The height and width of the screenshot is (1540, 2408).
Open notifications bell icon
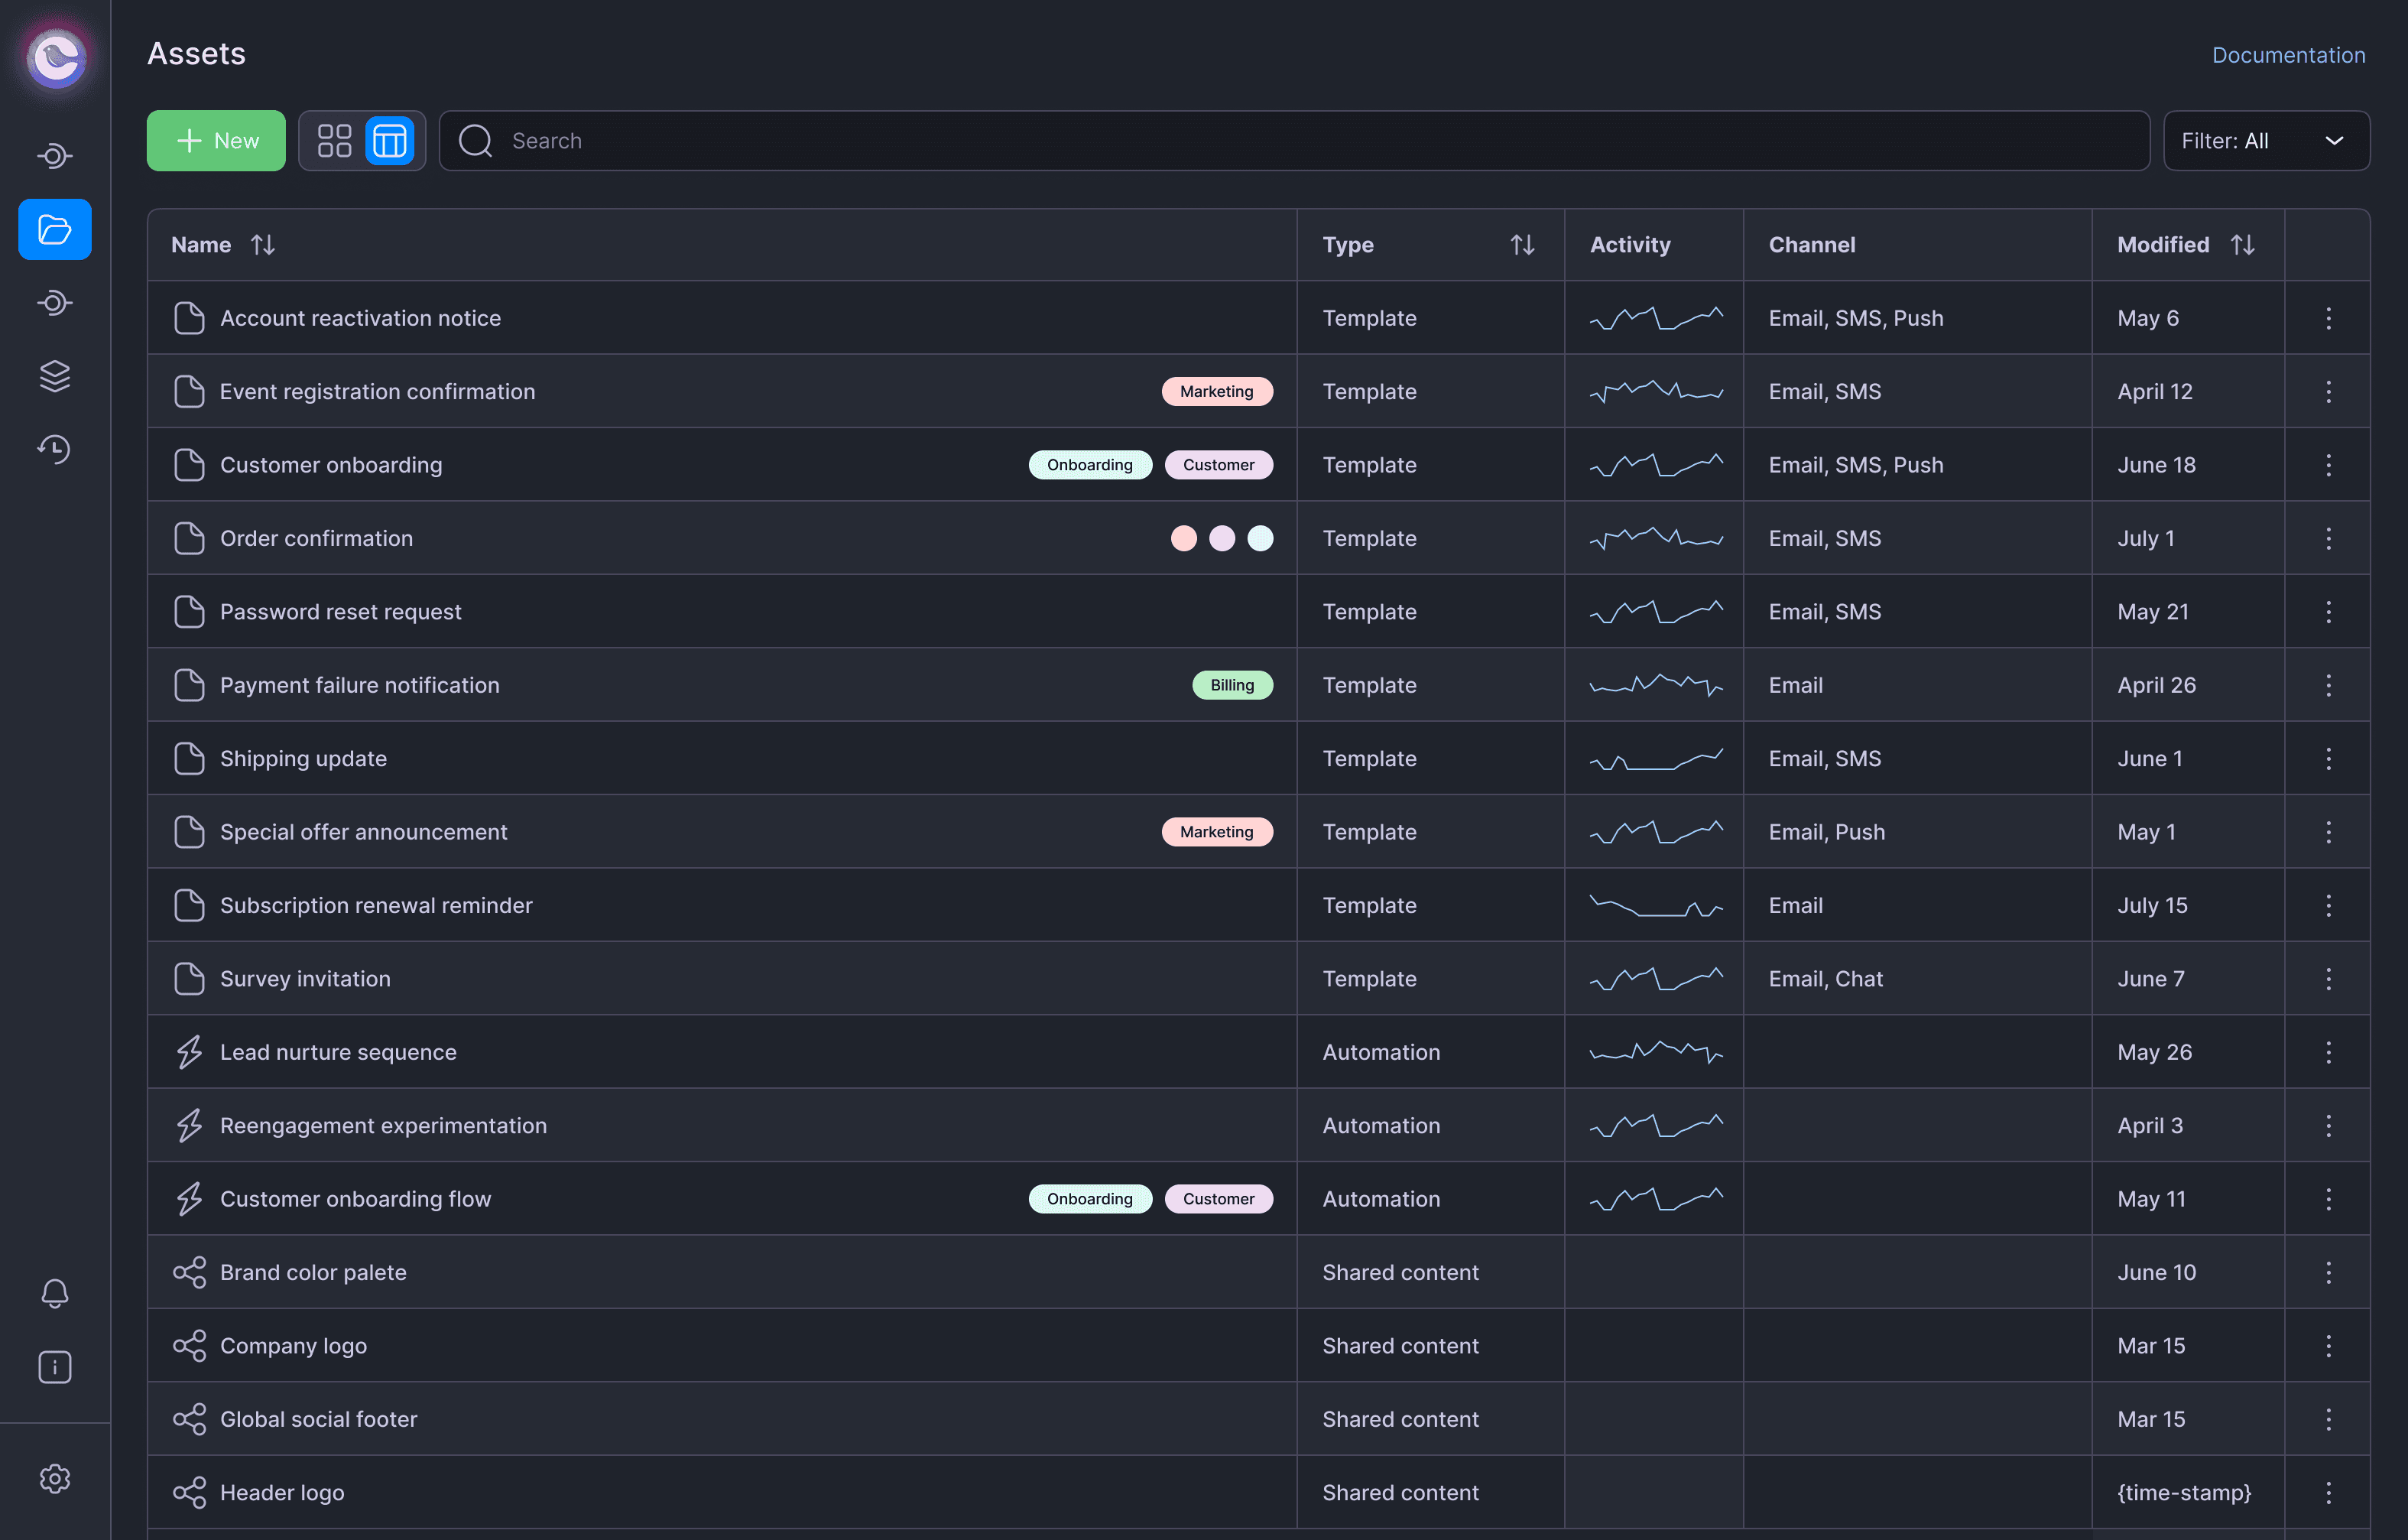[x=55, y=1293]
